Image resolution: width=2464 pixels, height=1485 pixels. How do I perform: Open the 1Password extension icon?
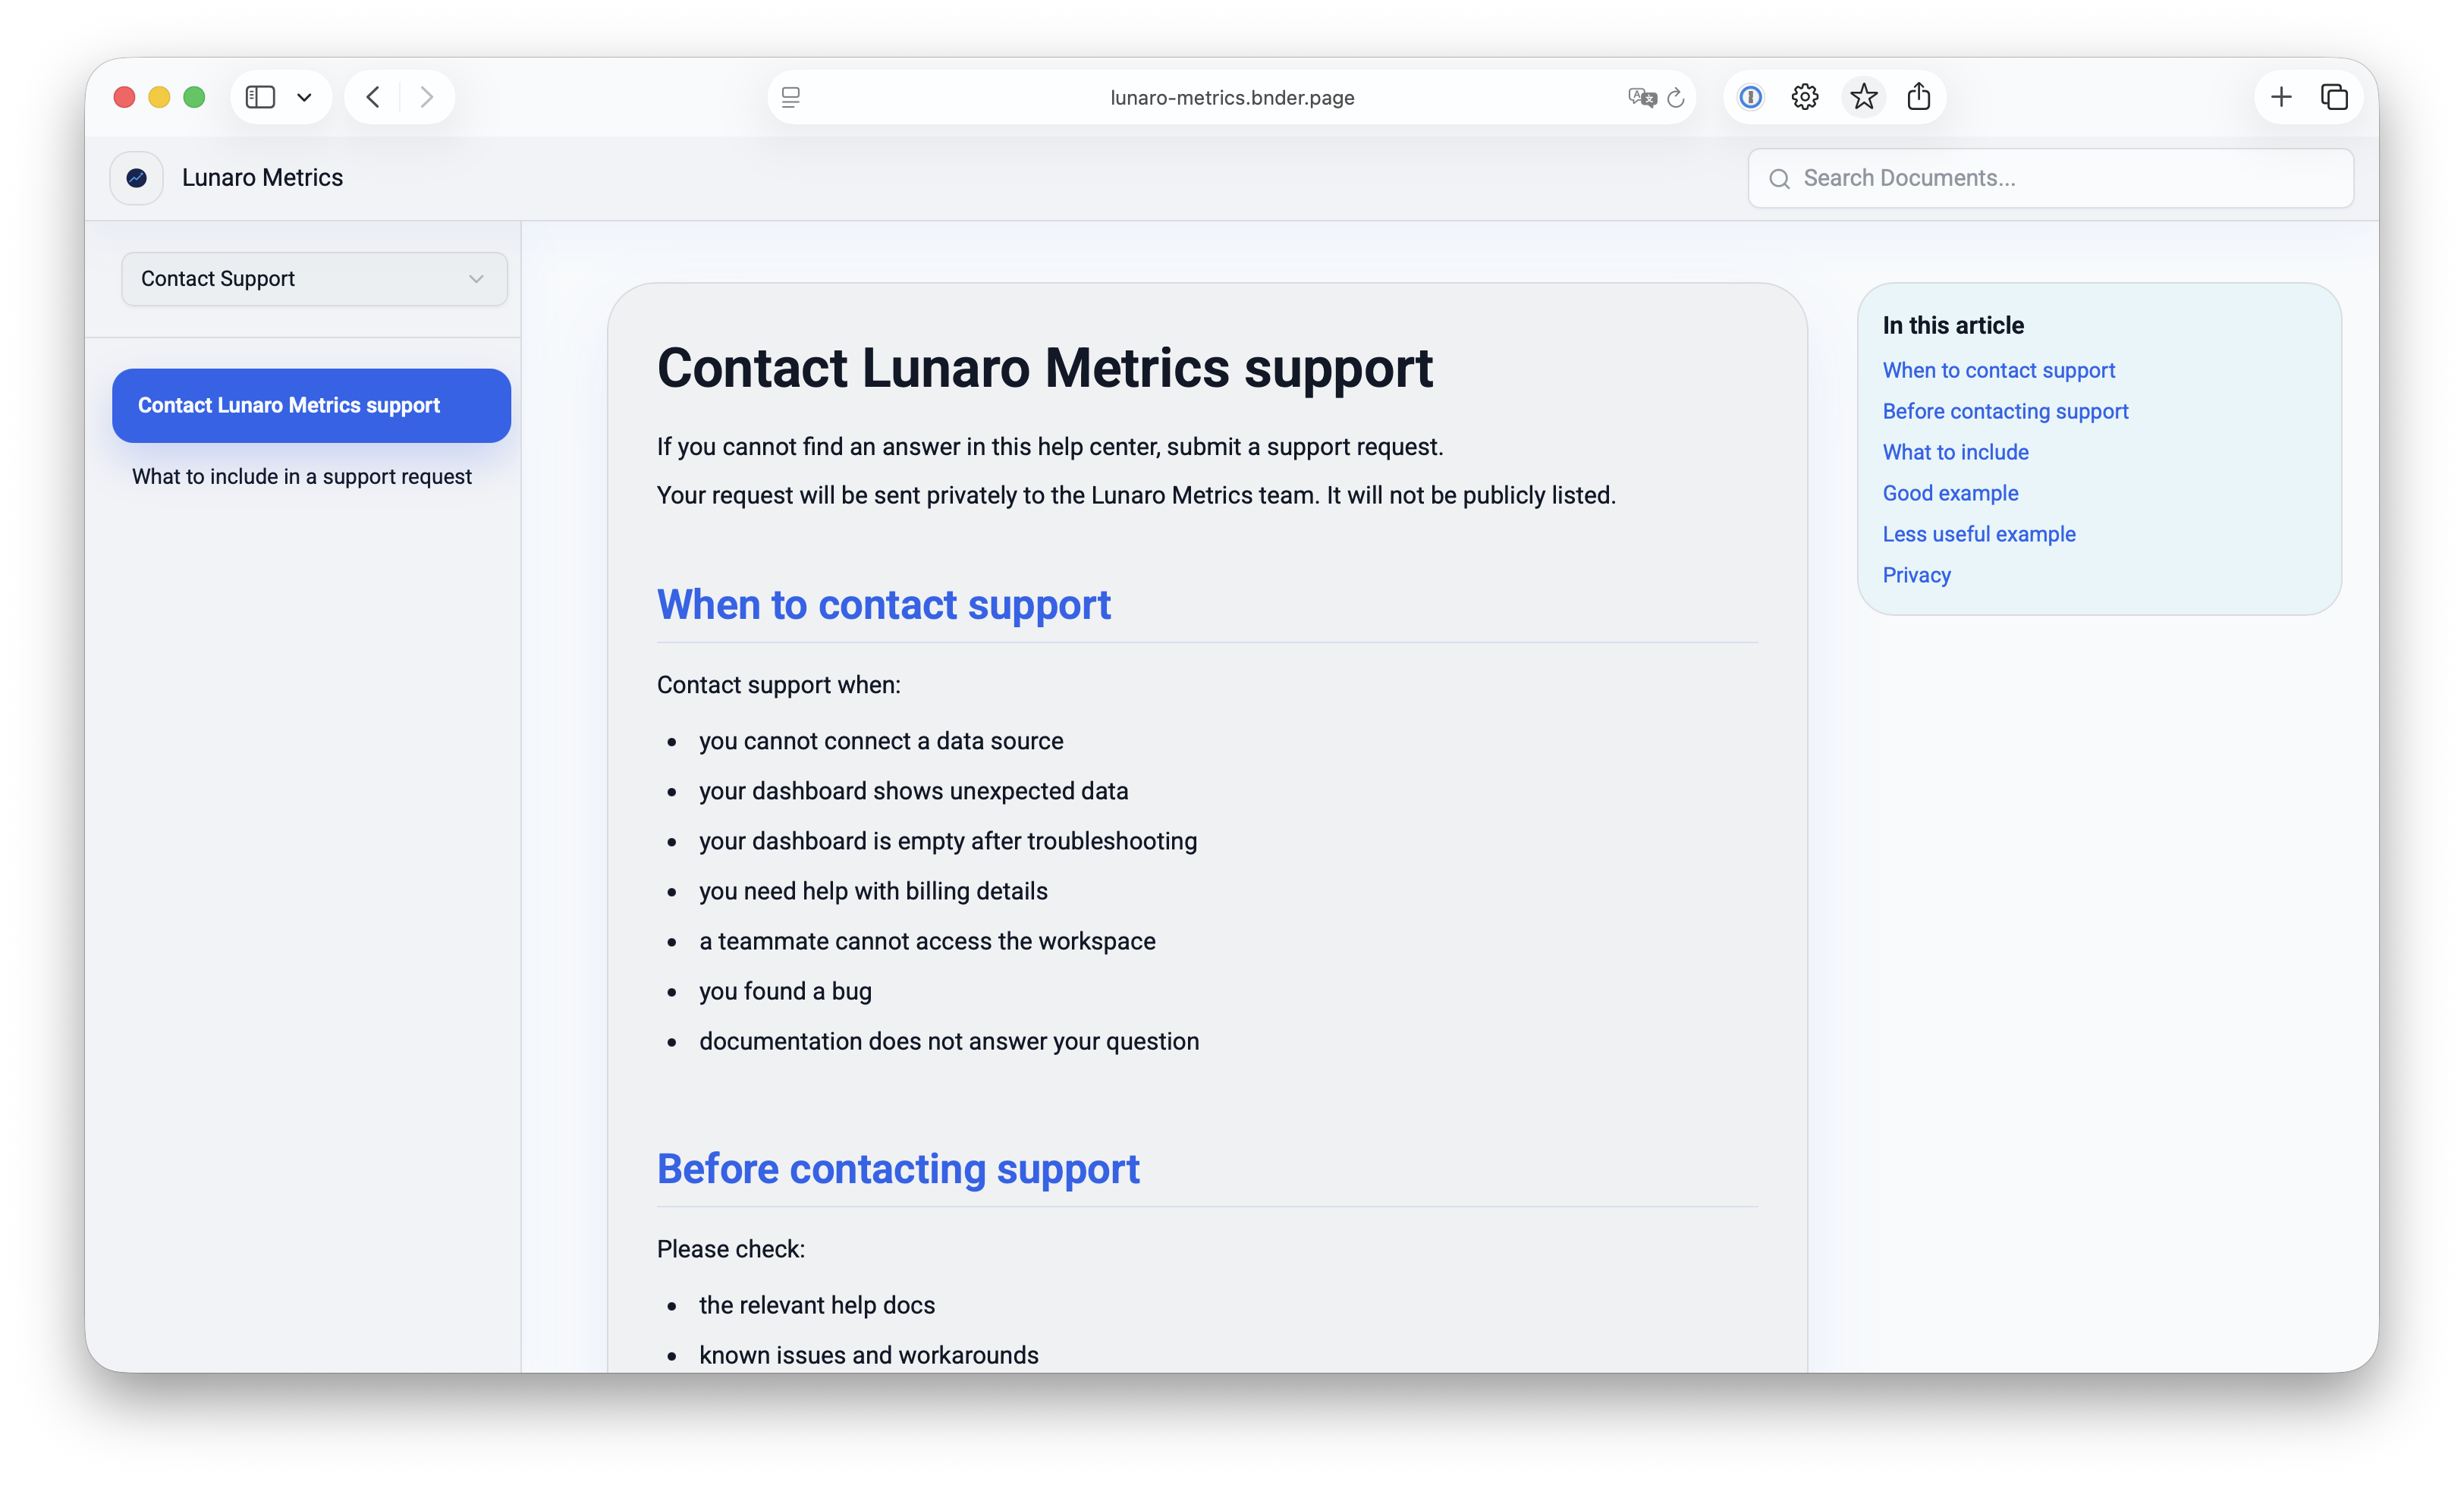pos(1750,97)
